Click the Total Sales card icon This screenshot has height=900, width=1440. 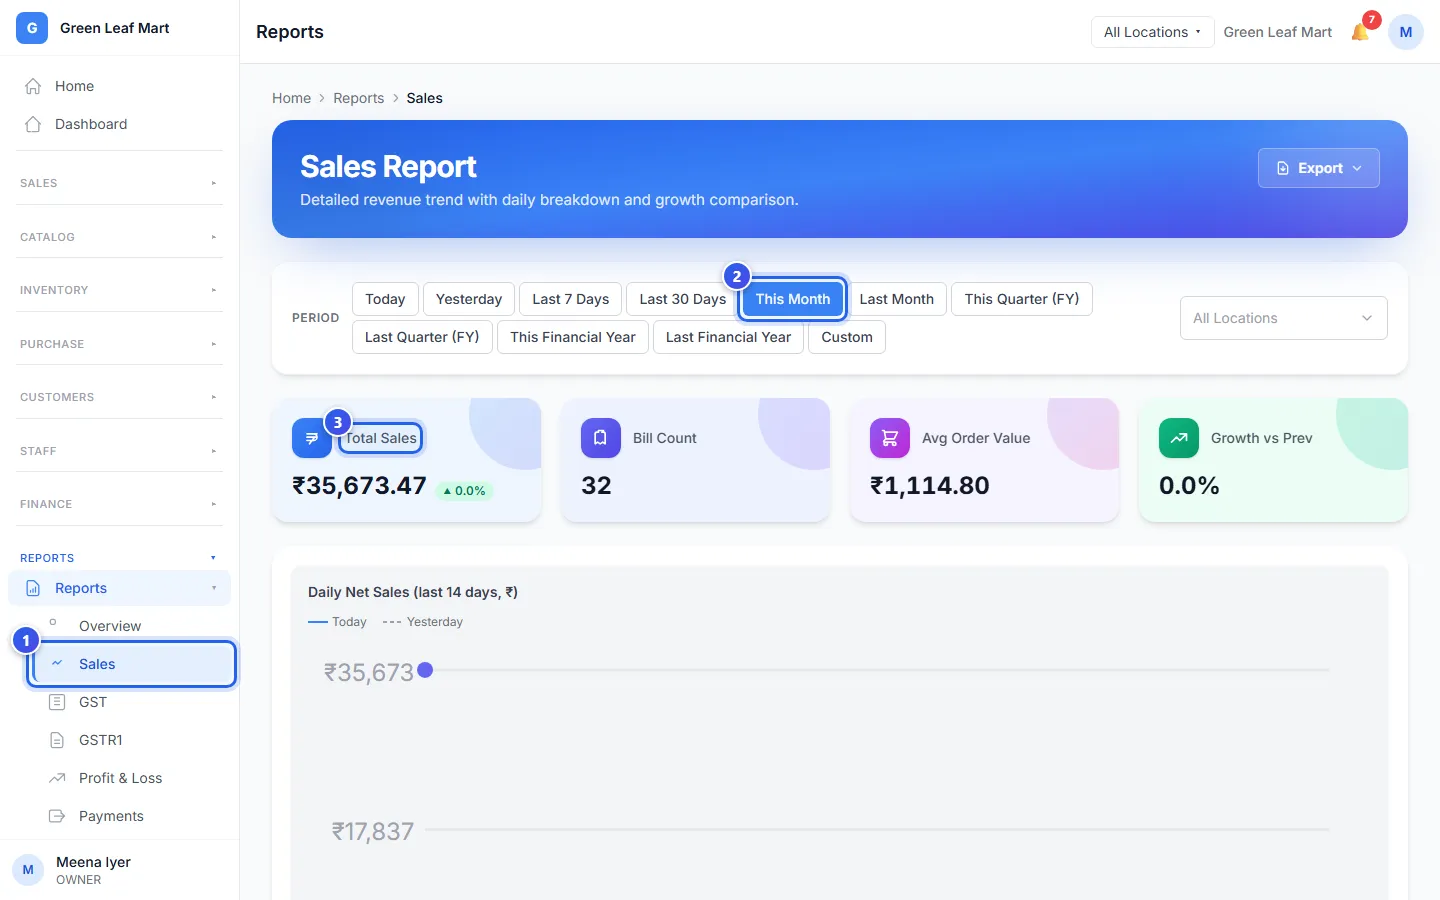tap(311, 438)
